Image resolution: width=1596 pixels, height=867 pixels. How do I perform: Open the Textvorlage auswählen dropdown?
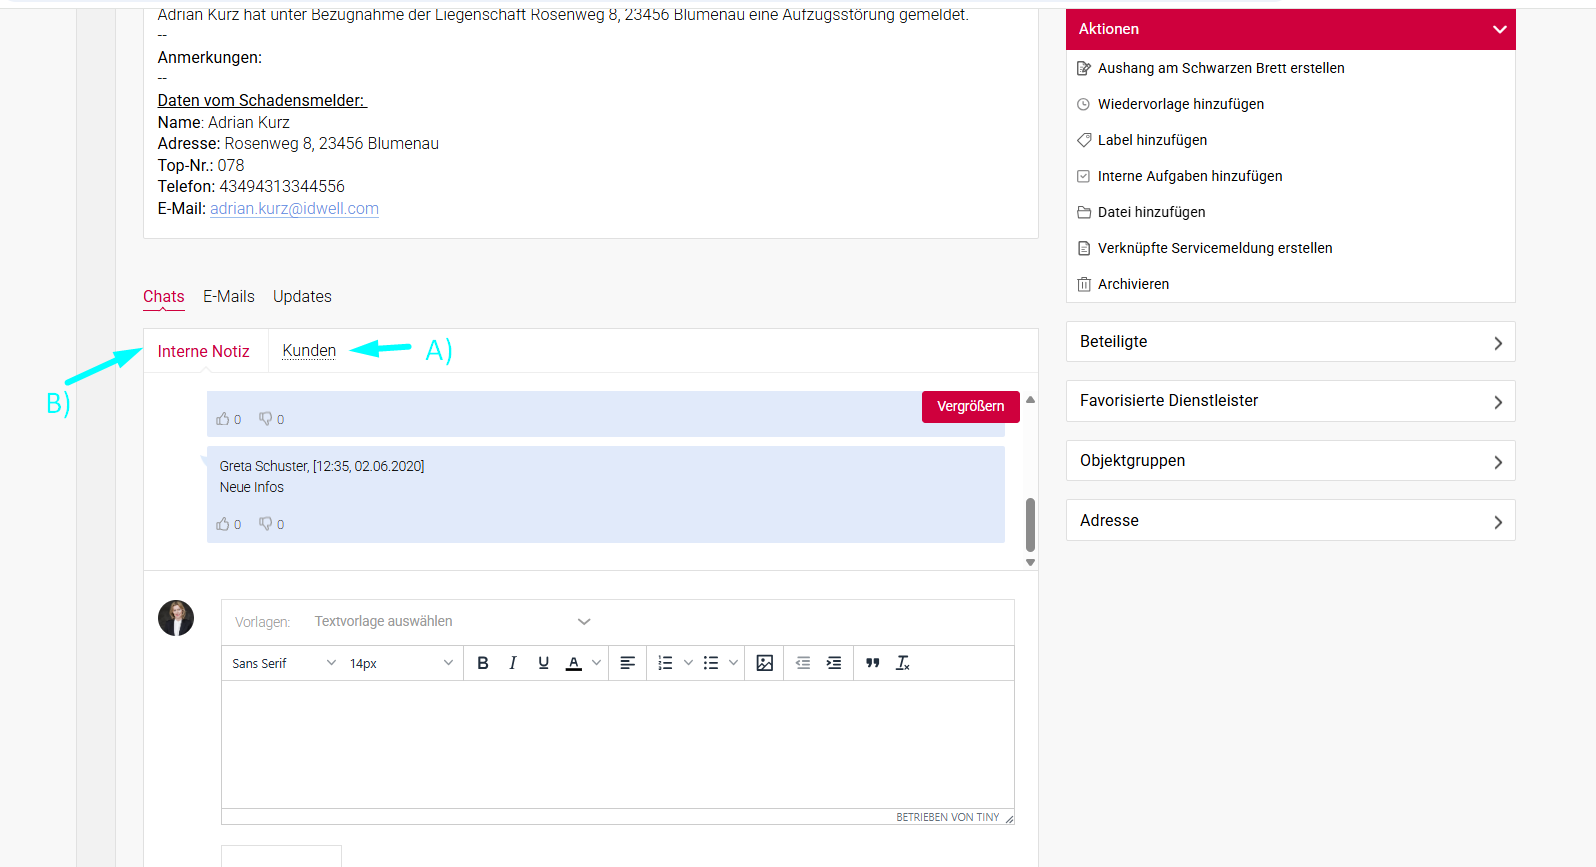point(452,621)
